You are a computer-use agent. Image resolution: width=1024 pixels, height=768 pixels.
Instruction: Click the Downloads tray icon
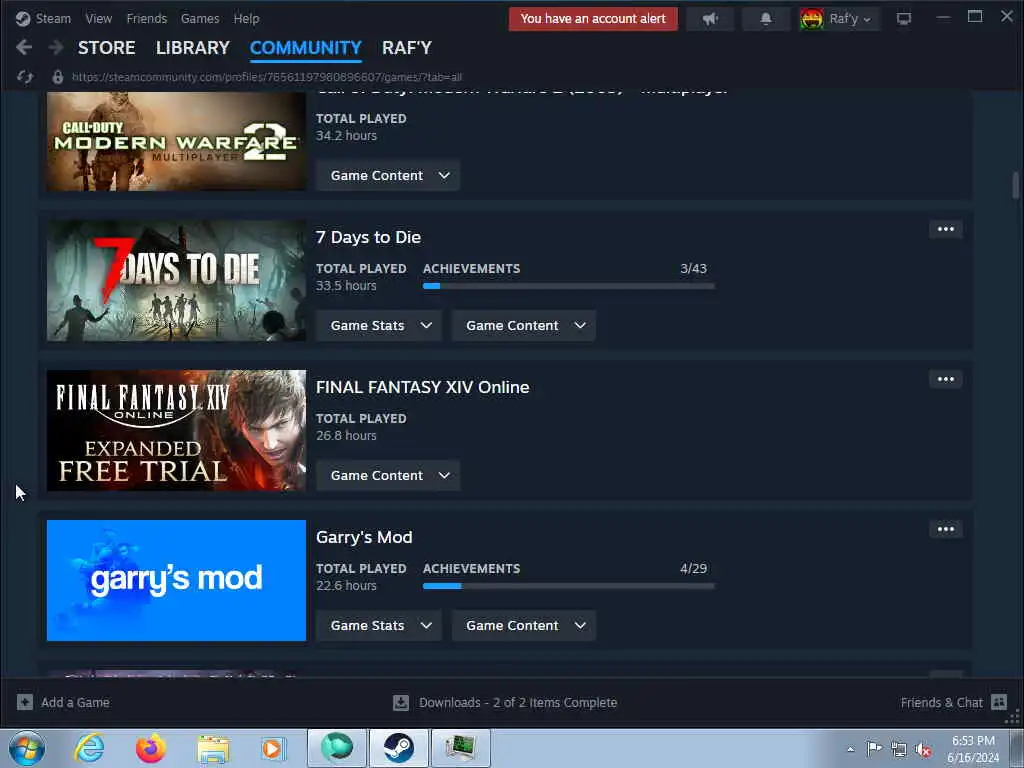[x=401, y=703]
